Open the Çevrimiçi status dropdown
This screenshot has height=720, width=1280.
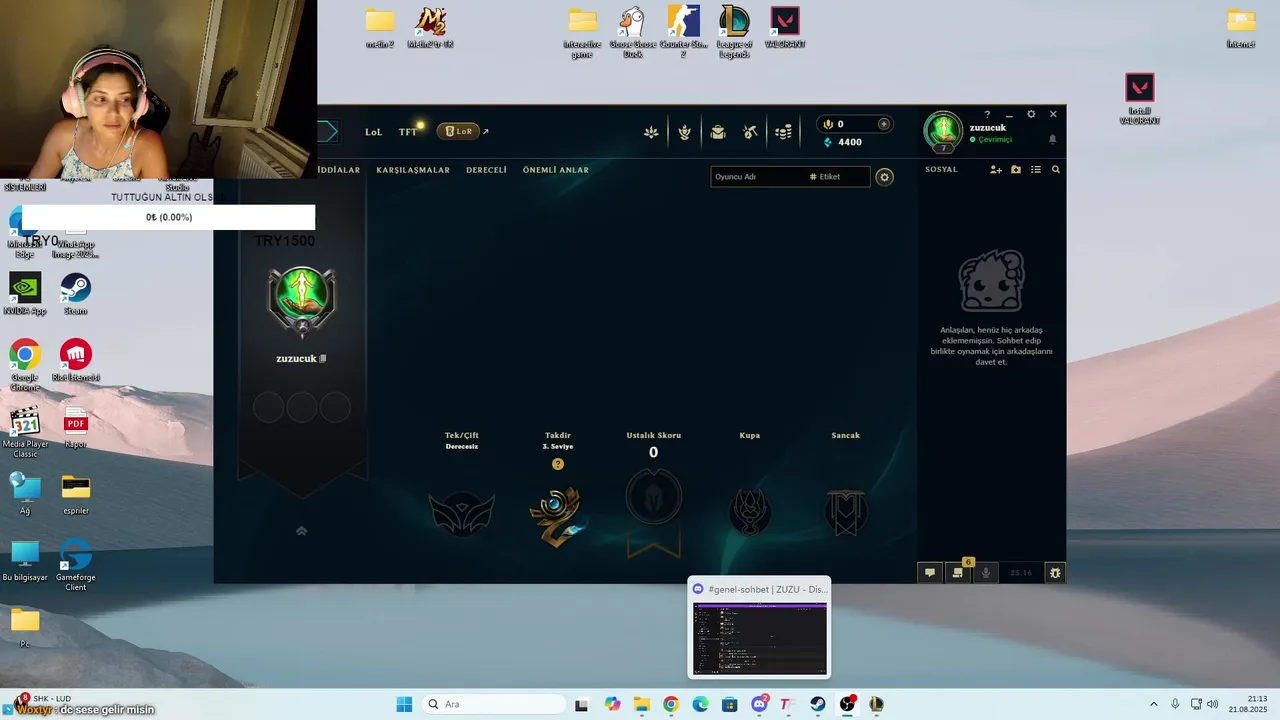pyautogui.click(x=991, y=140)
